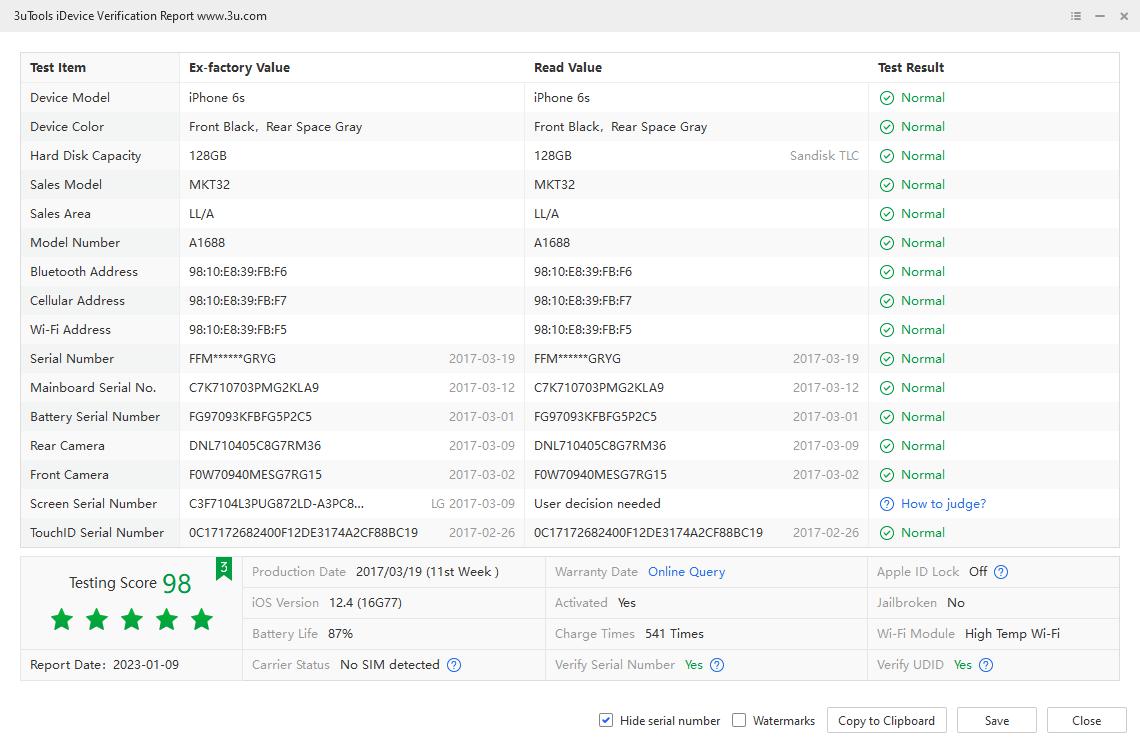Click the green check icon for Serial Number
1140x749 pixels.
click(886, 359)
